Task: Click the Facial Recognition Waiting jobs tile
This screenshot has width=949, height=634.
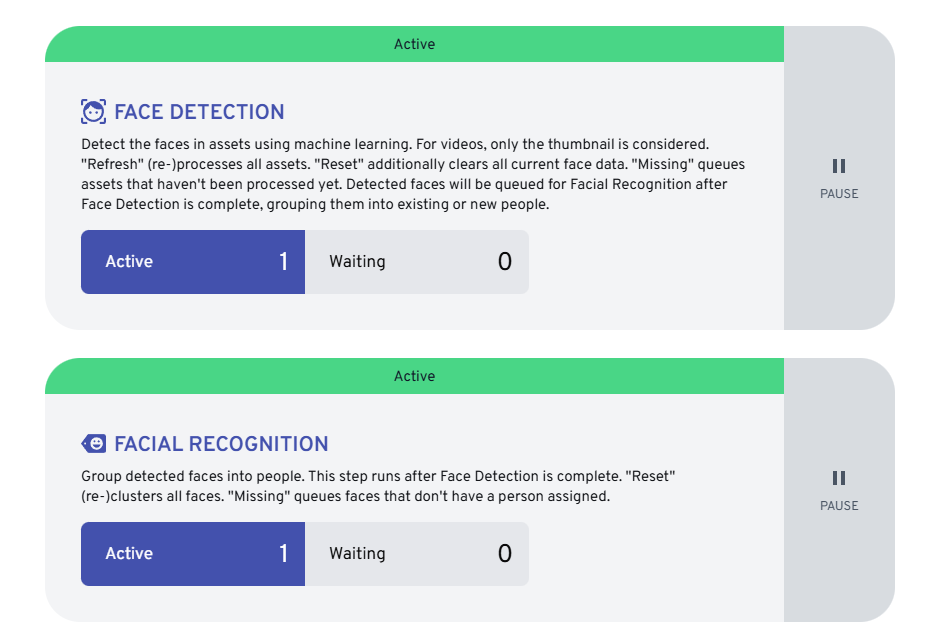Action: click(416, 554)
